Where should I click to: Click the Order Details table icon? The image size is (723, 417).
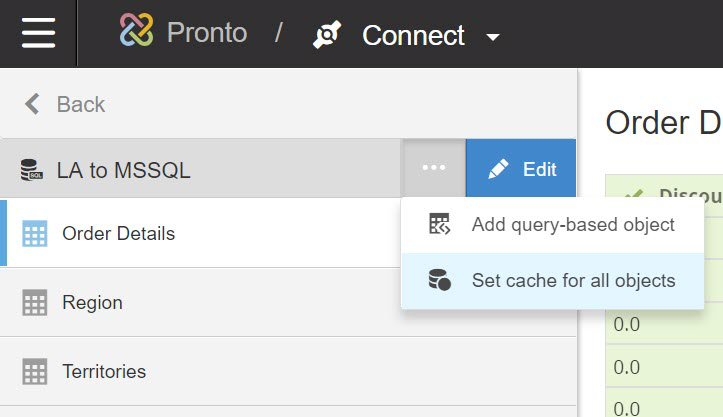34,234
